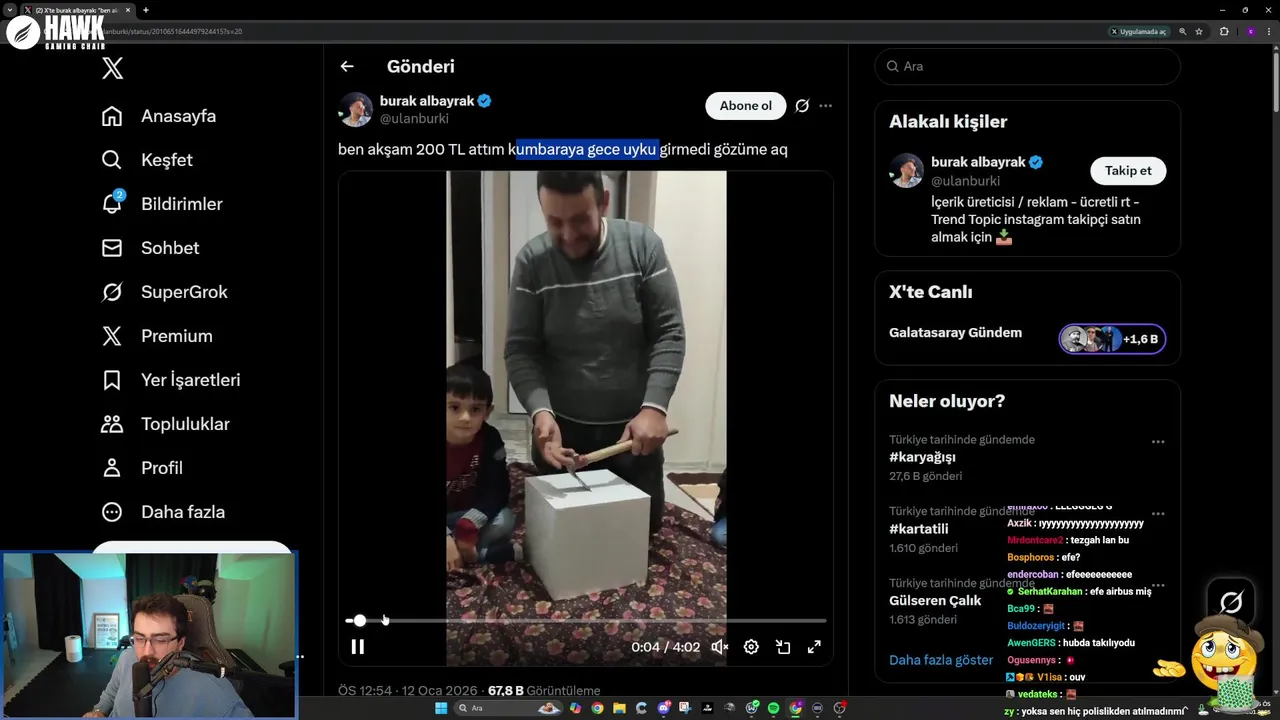Pause the video
The width and height of the screenshot is (1280, 720).
357,647
